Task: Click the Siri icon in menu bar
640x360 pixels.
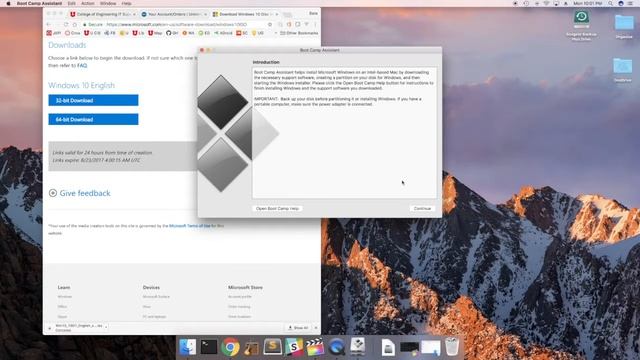Action: [620, 3]
